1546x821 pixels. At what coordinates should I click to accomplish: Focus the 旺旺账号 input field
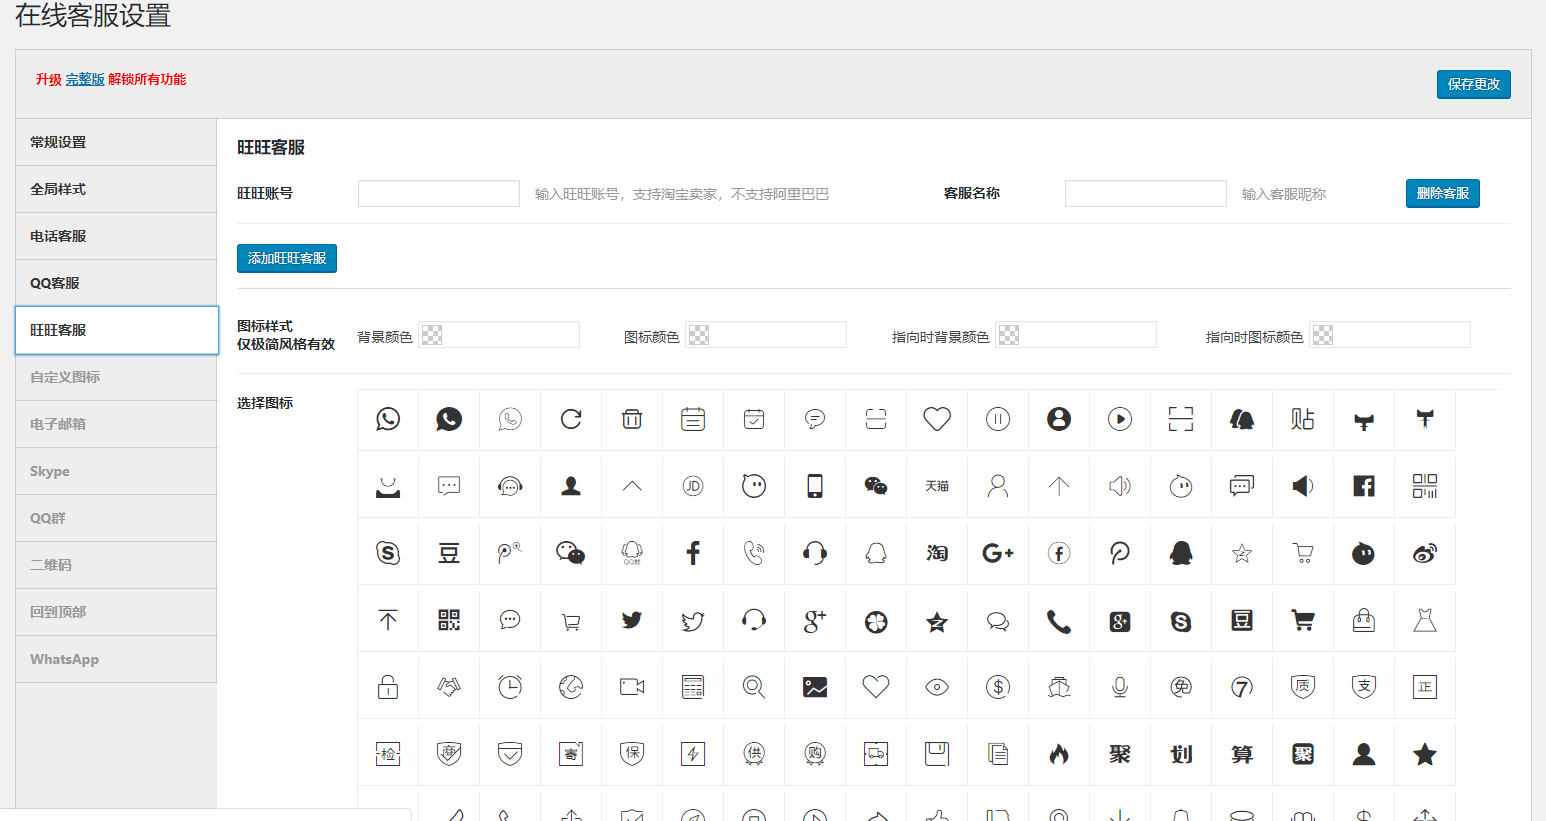coord(439,193)
